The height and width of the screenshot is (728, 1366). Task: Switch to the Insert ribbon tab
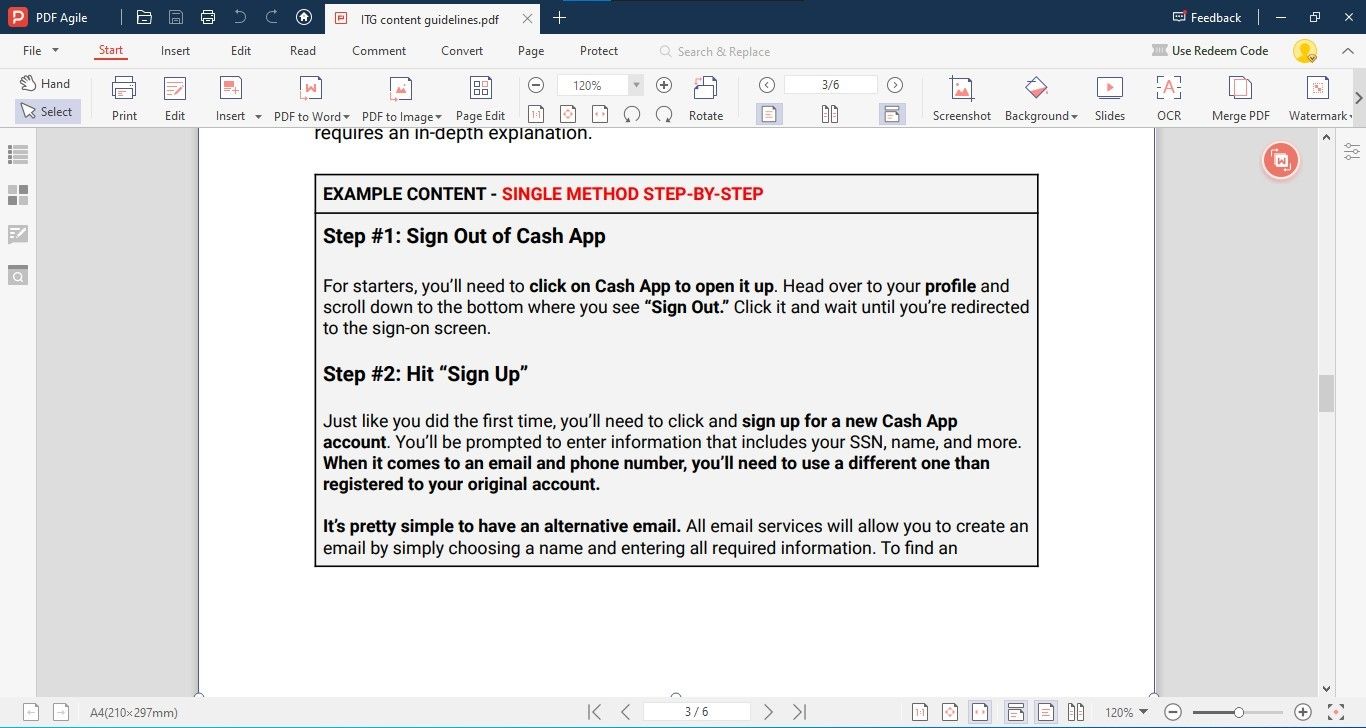[x=175, y=51]
